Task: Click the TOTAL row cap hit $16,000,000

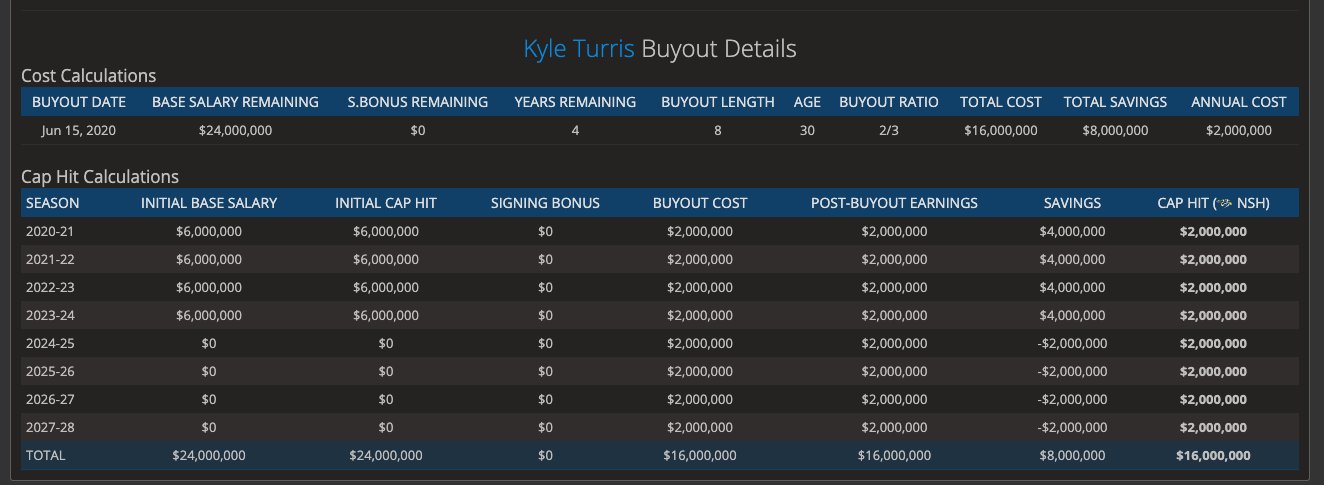Action: coord(1213,455)
